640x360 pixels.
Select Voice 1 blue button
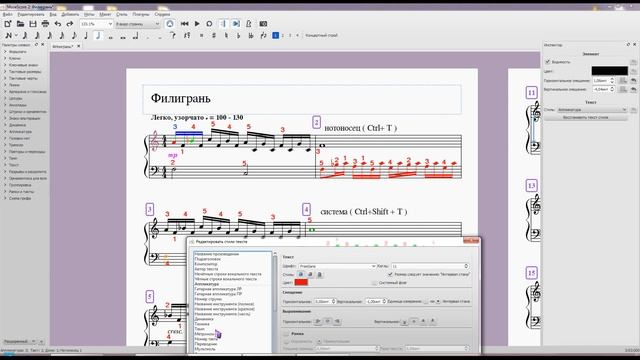[x=276, y=36]
